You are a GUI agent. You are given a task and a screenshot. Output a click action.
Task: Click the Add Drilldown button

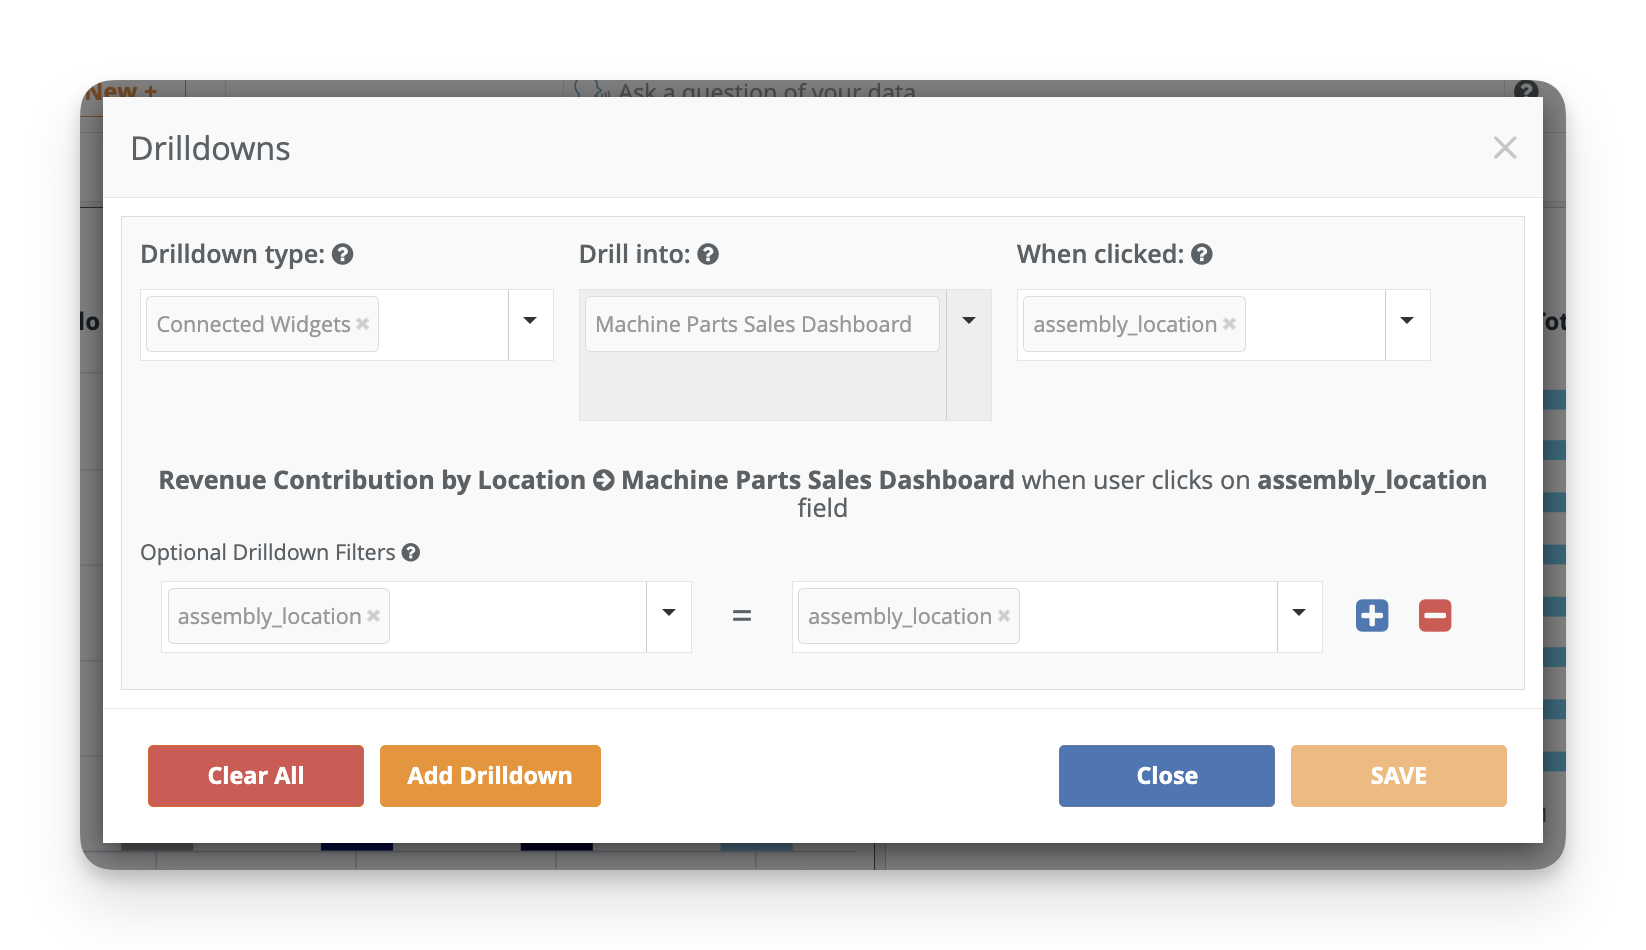(490, 776)
